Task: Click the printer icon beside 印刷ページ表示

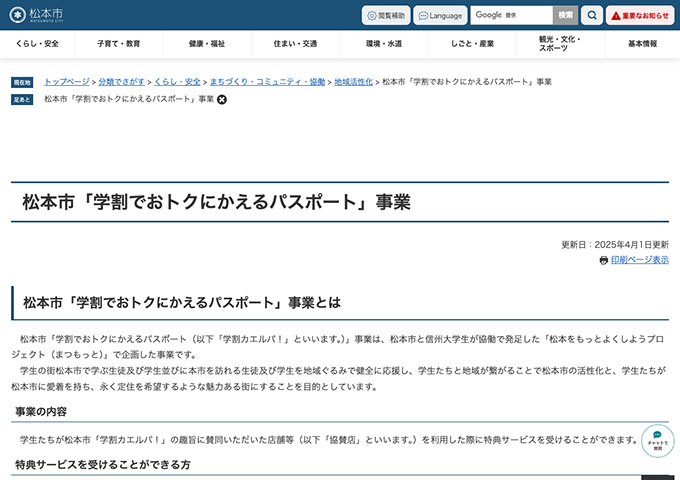Action: (603, 260)
